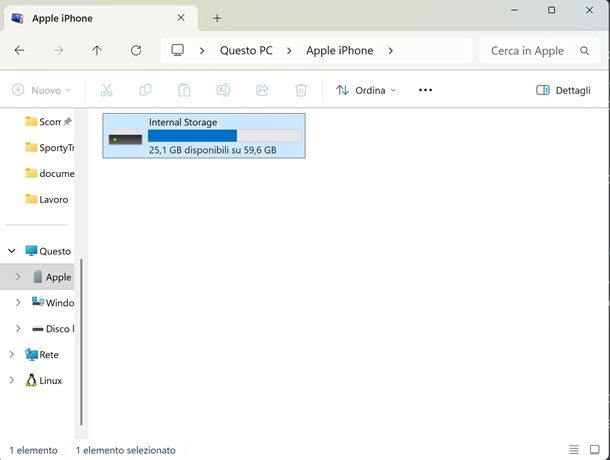This screenshot has height=460, width=610.
Task: Open the Nuovo dropdown menu
Action: point(41,90)
